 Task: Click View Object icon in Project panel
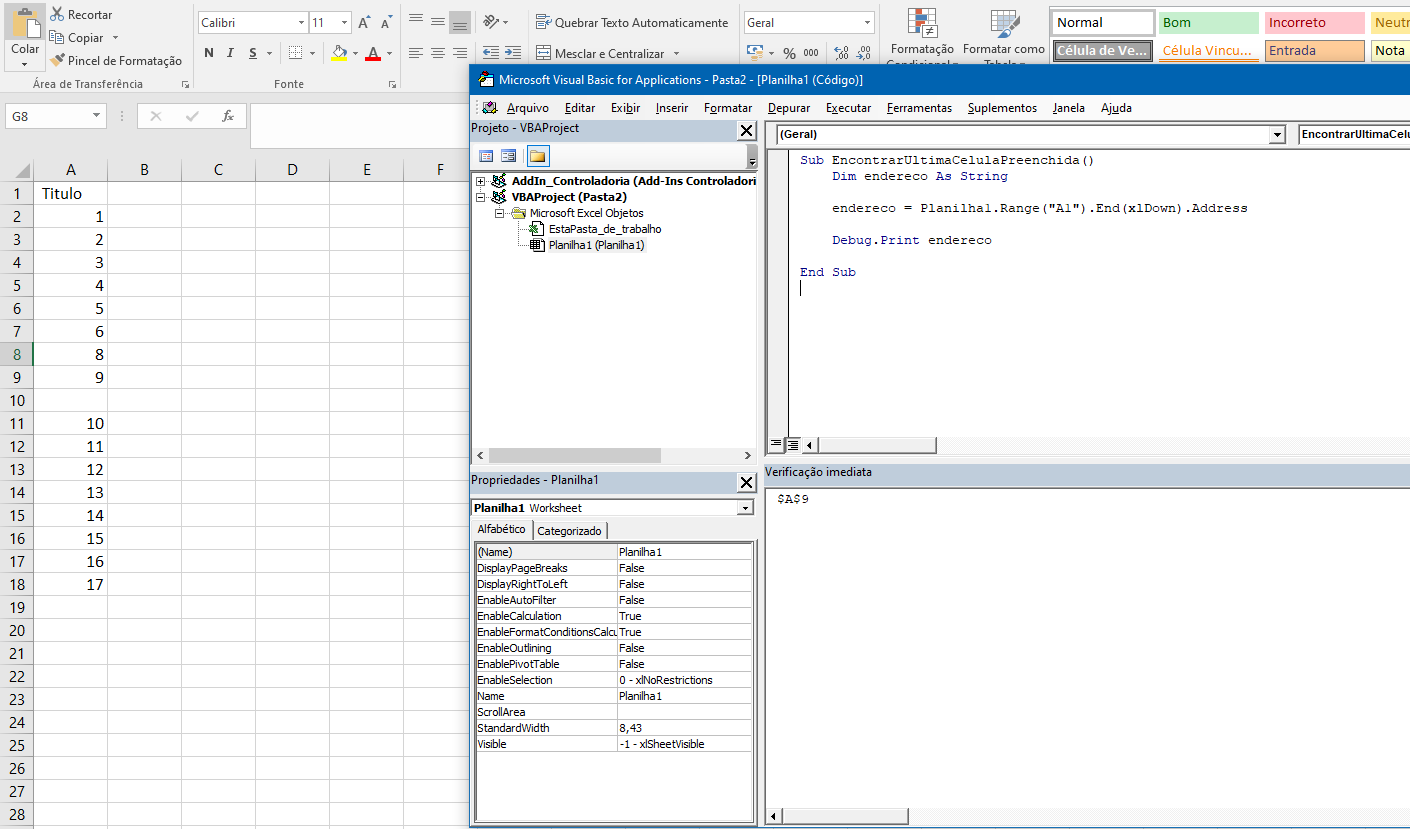click(509, 156)
